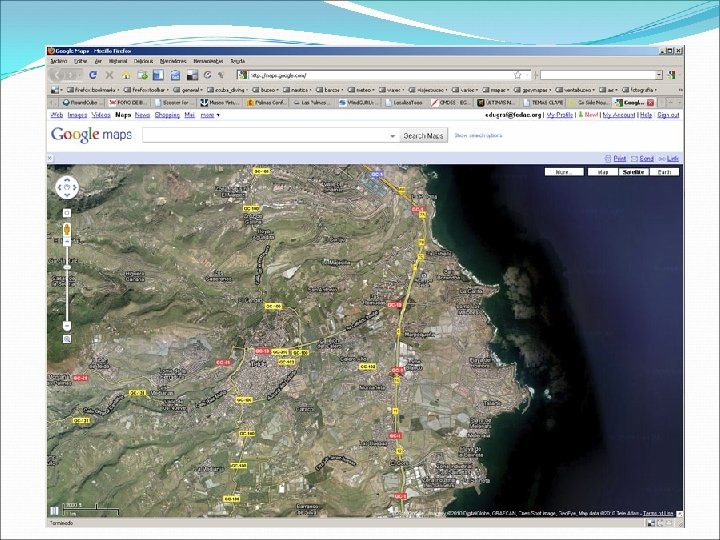Click the zoom slider handle
This screenshot has height=540, width=720.
coord(67,267)
